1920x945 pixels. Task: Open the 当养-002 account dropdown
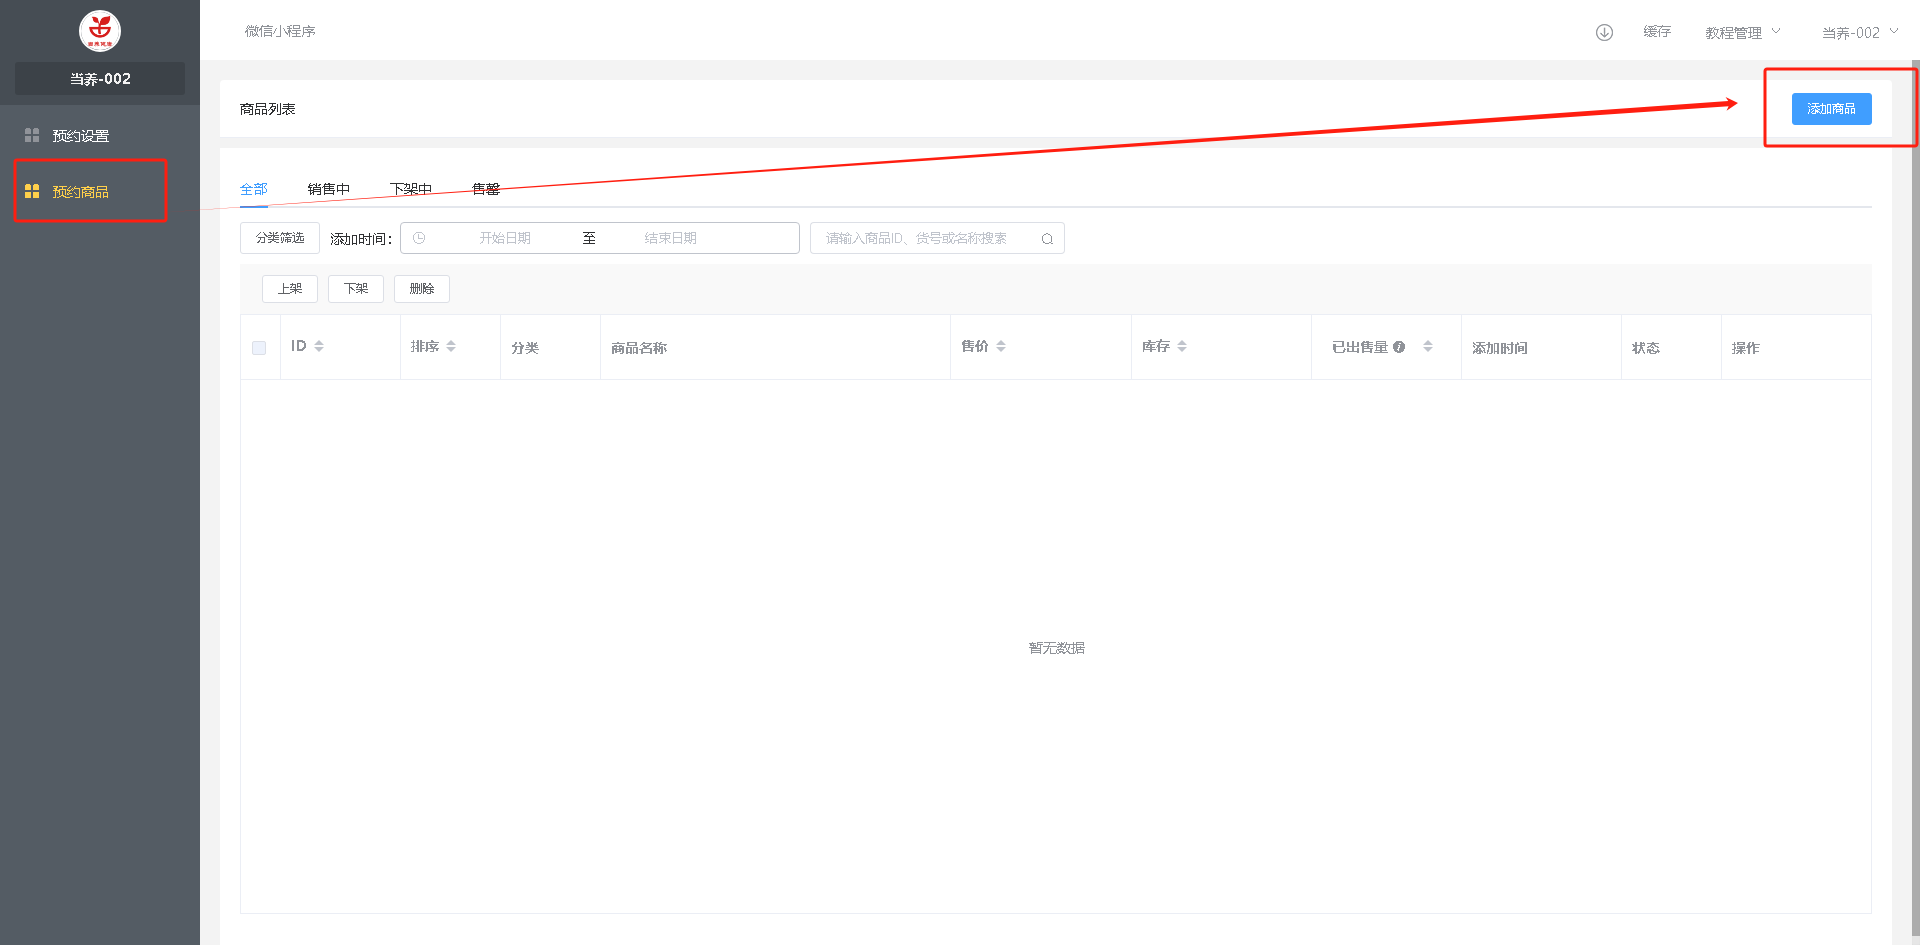[x=1858, y=33]
